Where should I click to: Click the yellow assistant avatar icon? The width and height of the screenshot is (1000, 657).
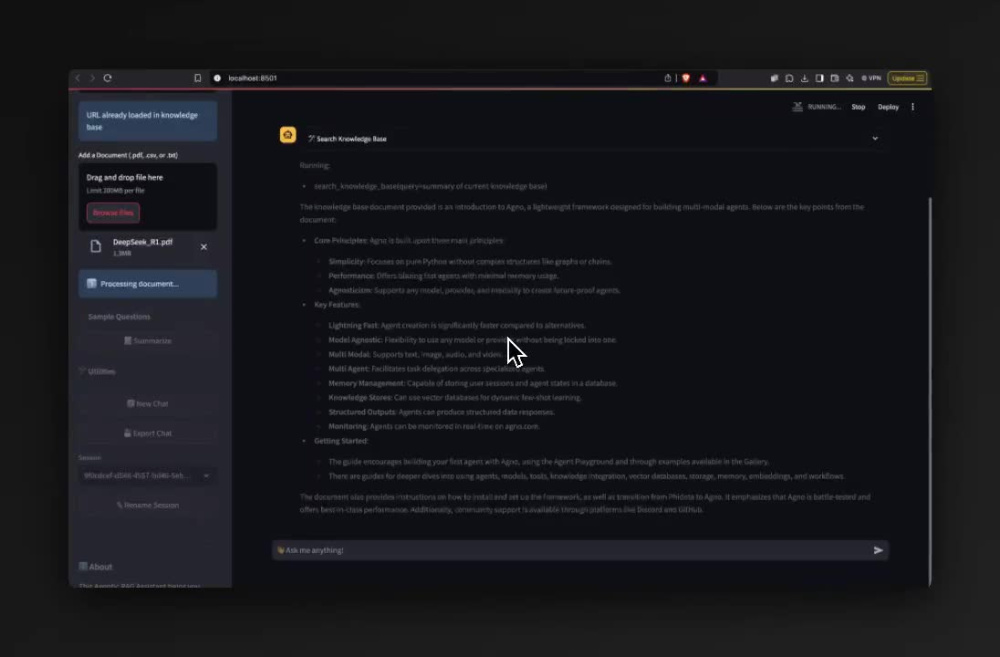tap(288, 135)
